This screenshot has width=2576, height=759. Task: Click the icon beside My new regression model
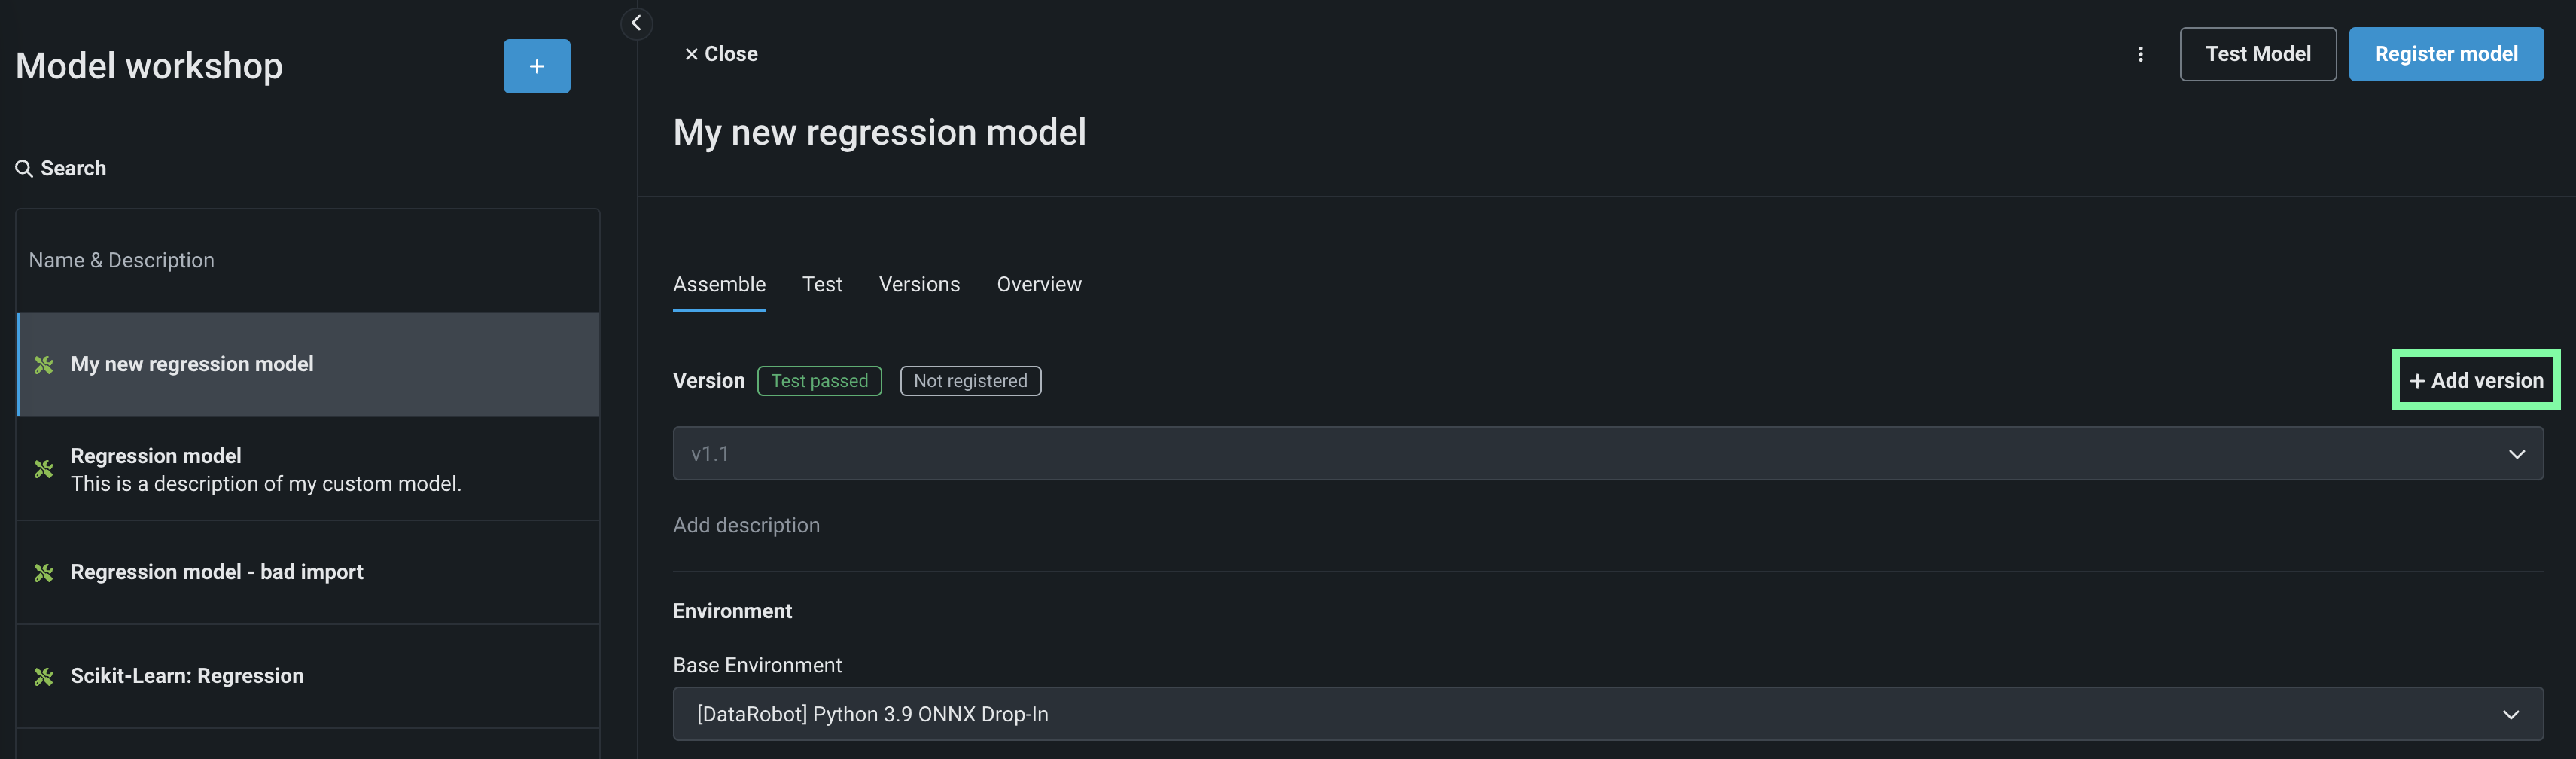coord(44,365)
